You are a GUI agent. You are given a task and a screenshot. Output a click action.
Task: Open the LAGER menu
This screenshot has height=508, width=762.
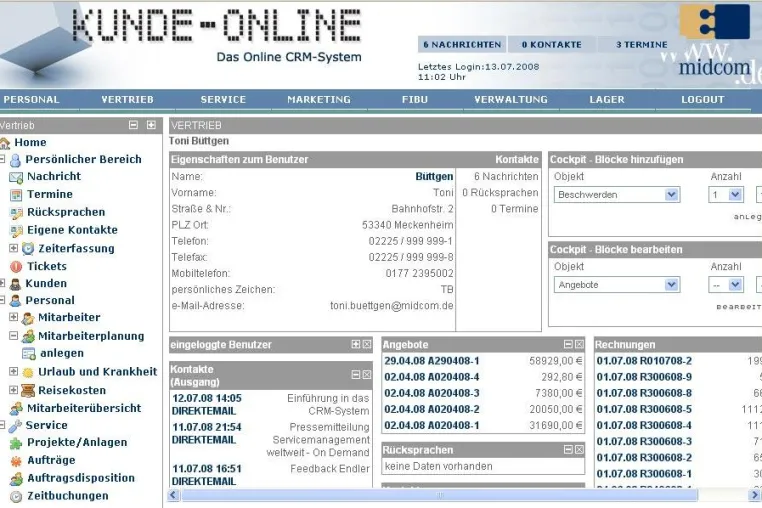pos(606,100)
